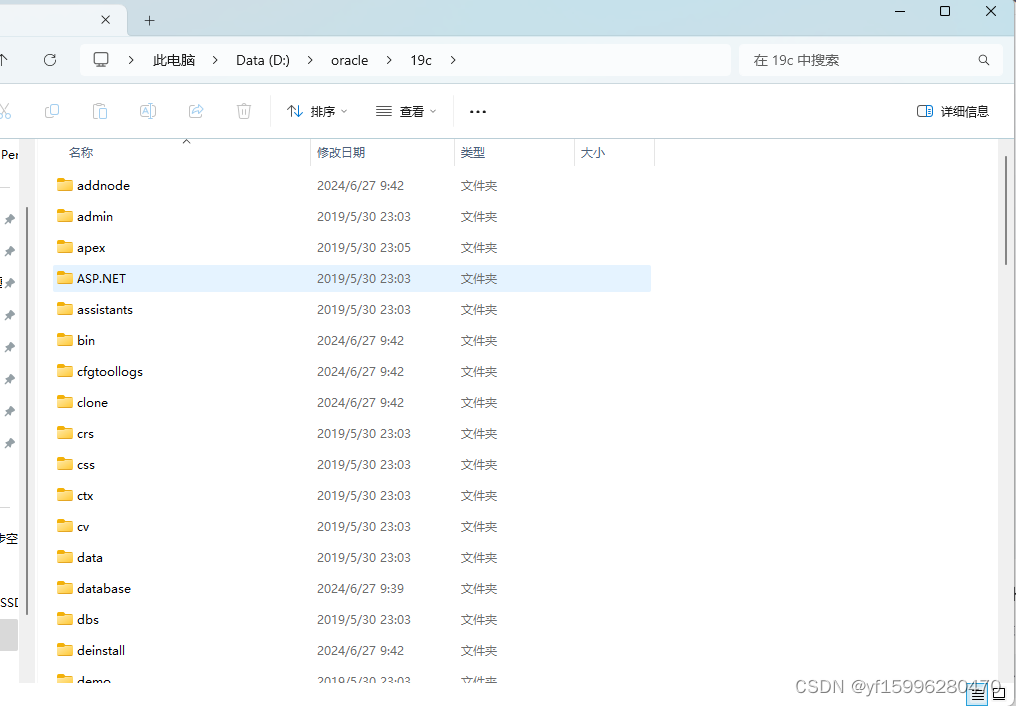Paste the clipboard contents
This screenshot has height=706, width=1016.
100,111
